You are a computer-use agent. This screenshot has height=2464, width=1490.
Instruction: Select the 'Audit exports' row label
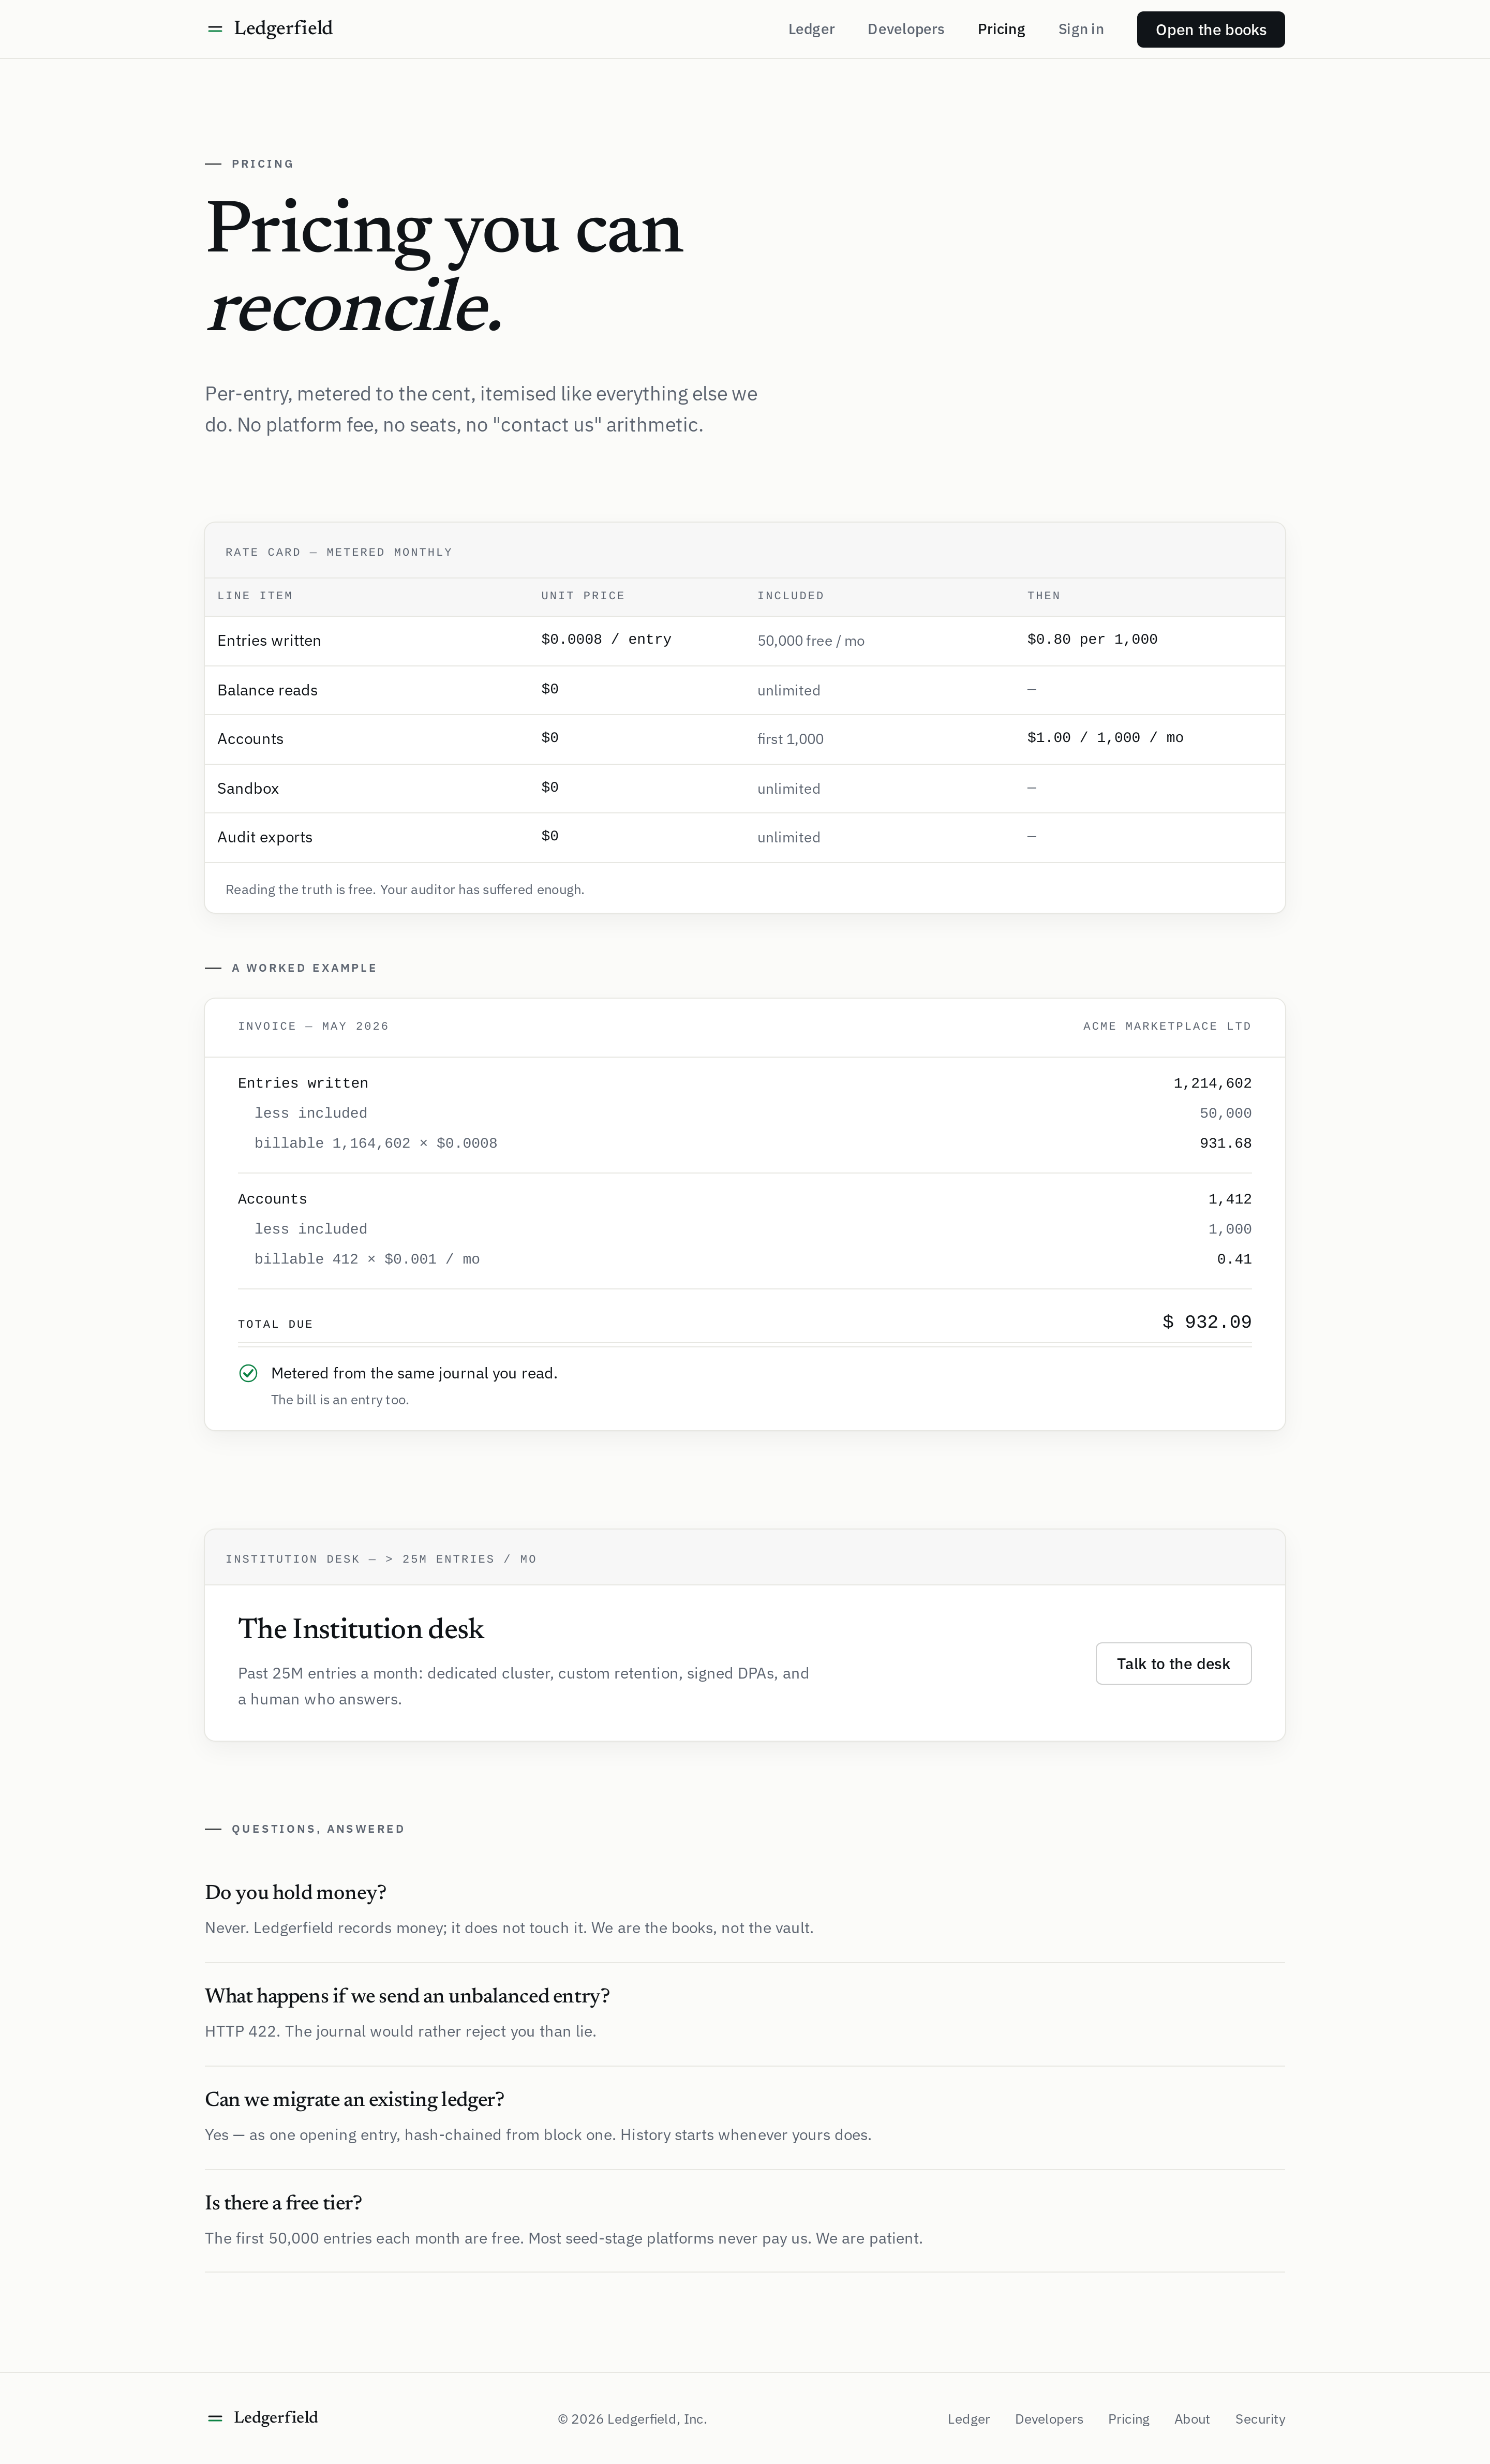pyautogui.click(x=265, y=837)
